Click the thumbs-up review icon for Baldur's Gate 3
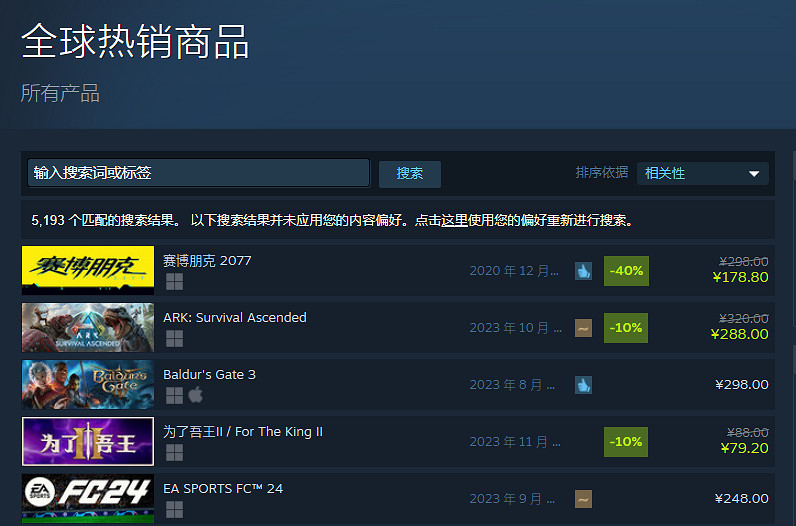Screen dimensions: 796x526 (x=583, y=385)
